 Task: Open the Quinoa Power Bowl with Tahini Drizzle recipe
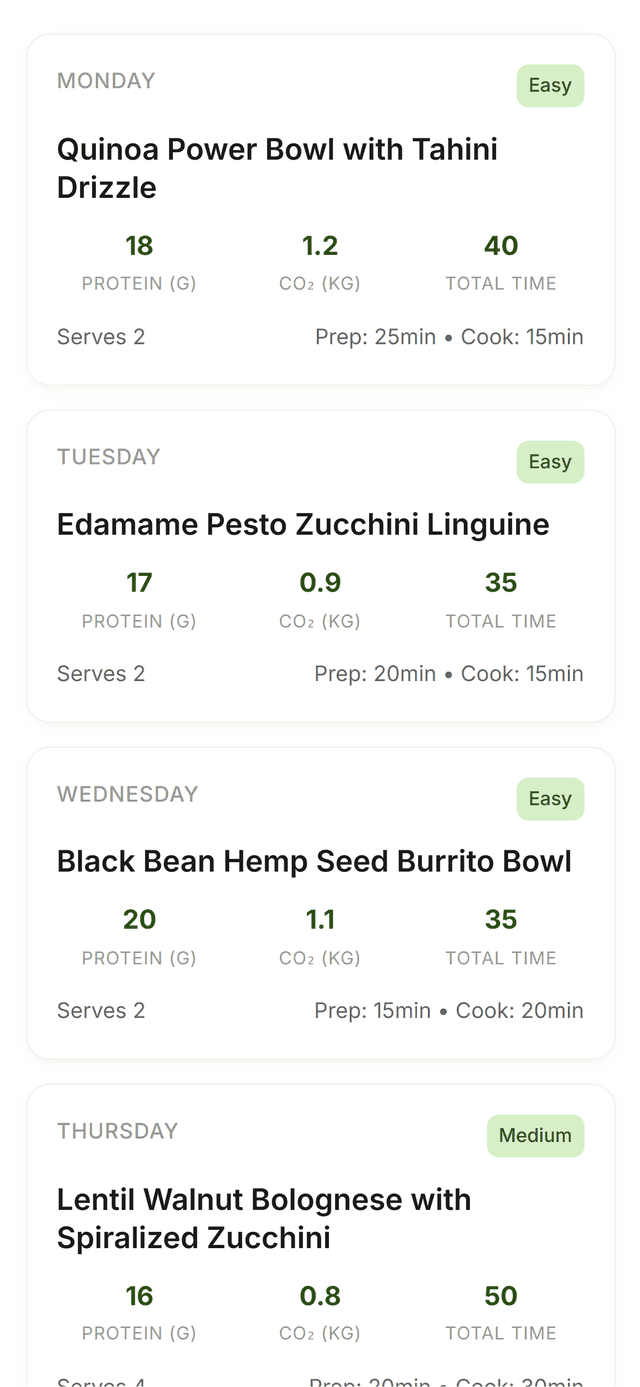pyautogui.click(x=277, y=167)
